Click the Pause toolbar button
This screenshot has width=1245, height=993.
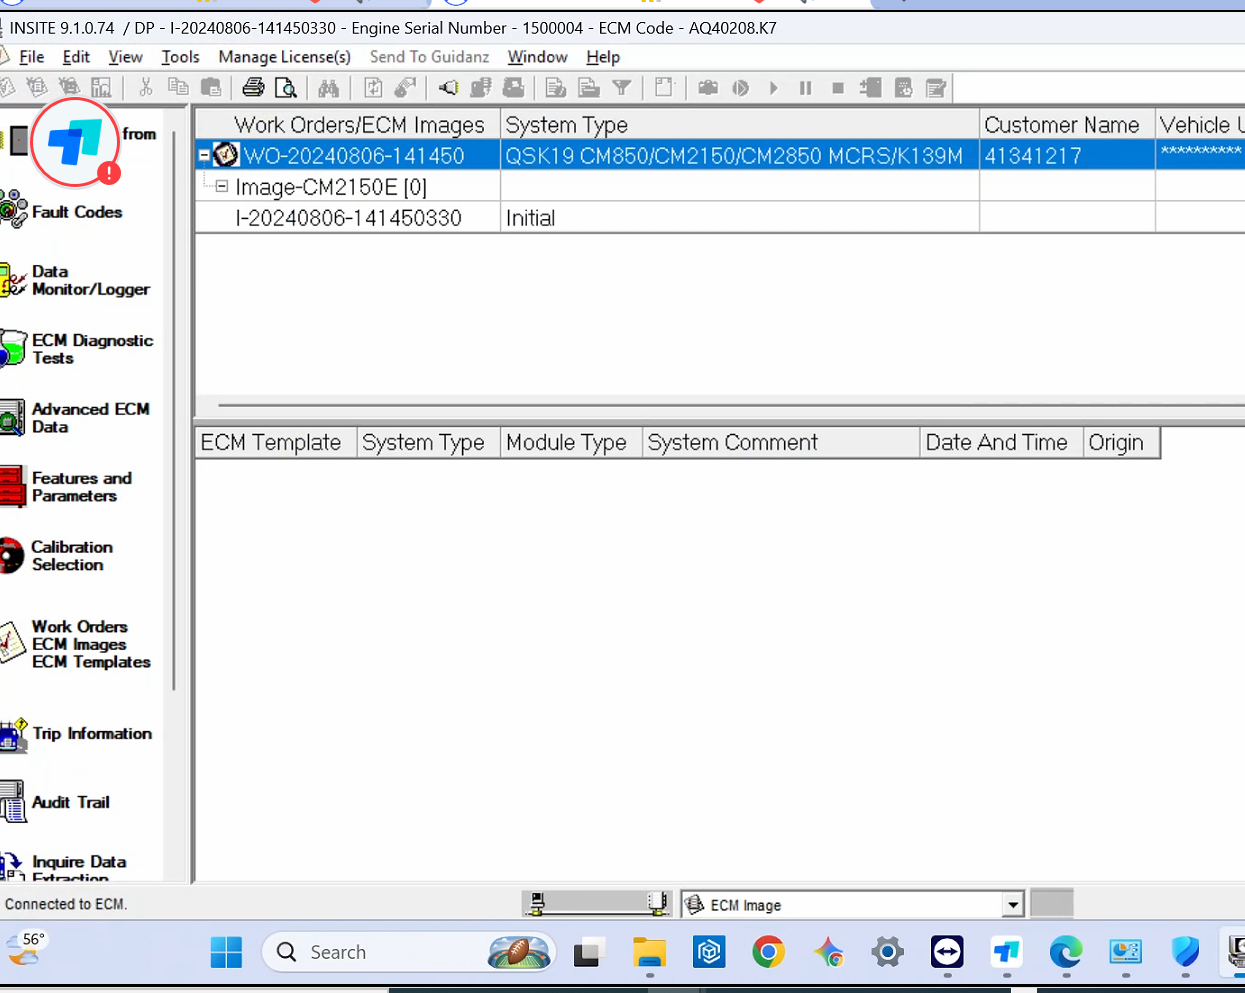point(805,88)
